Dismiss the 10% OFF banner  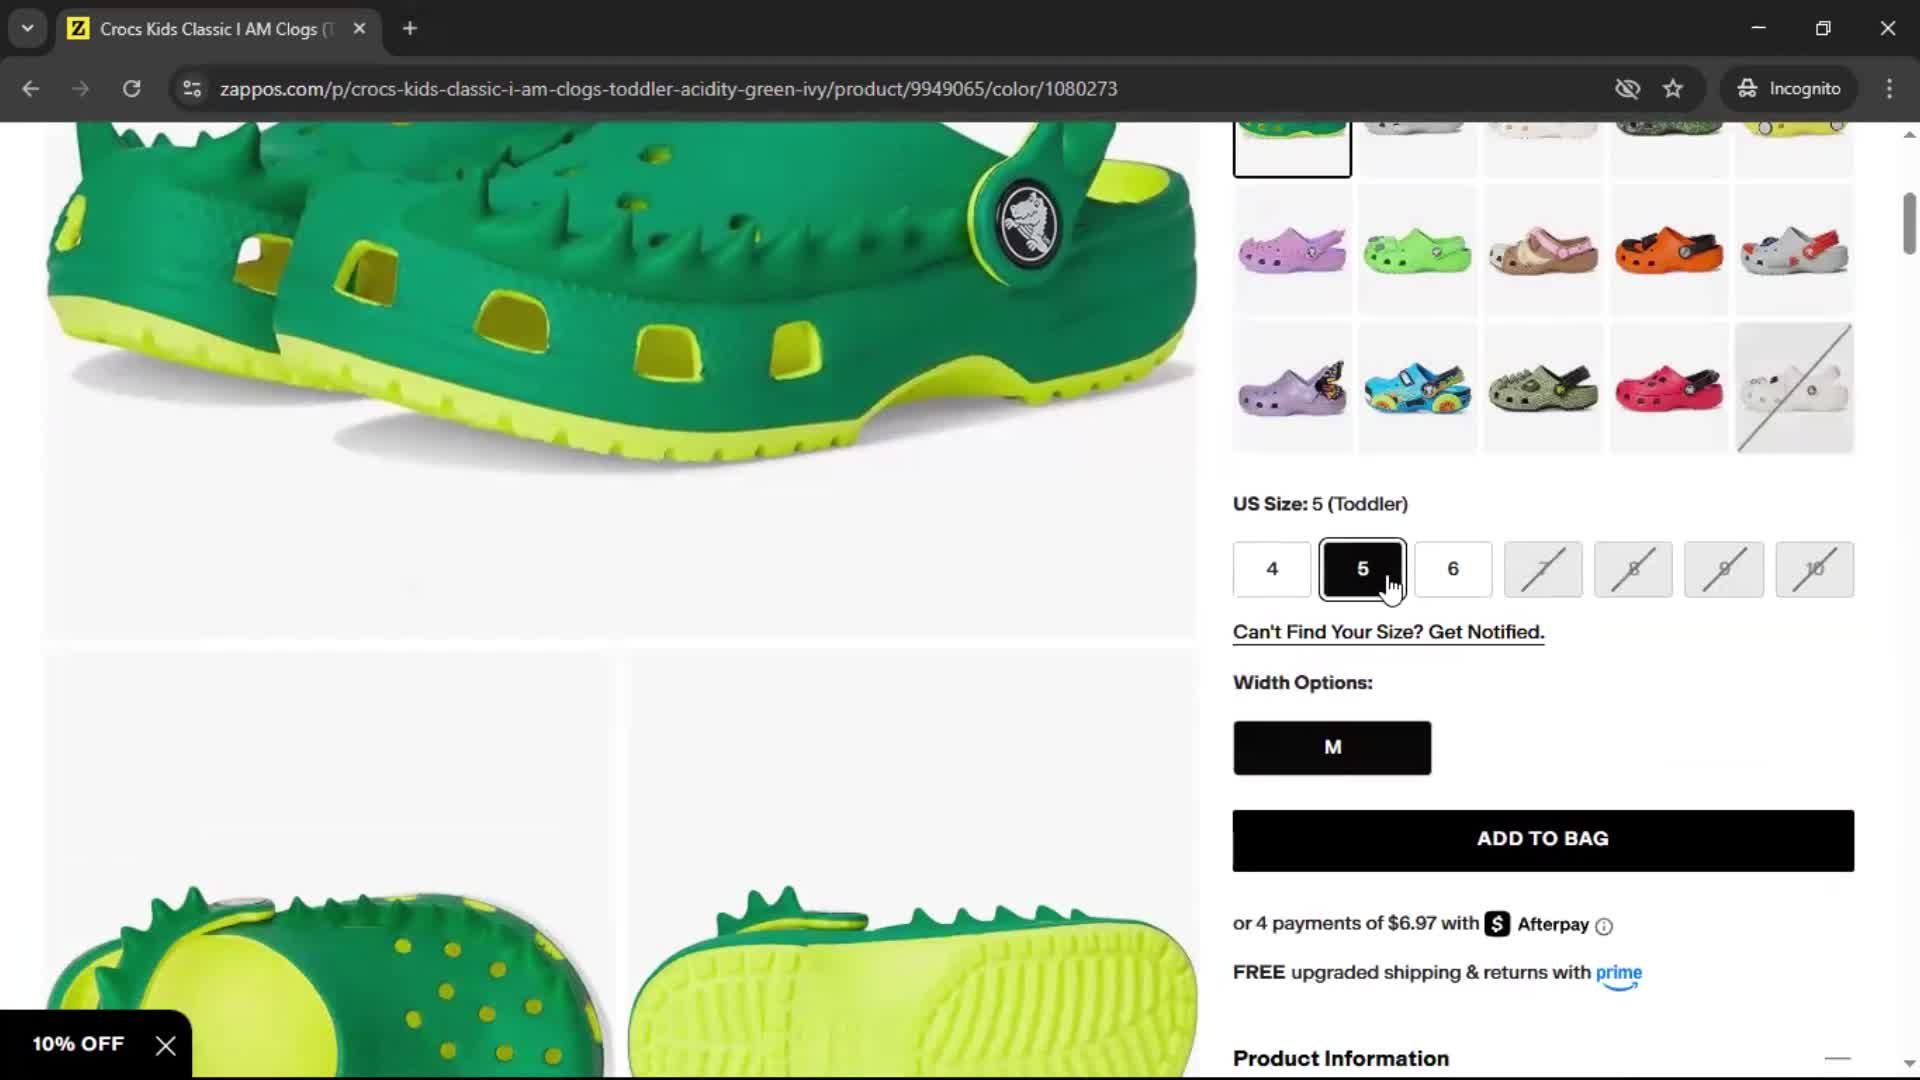pyautogui.click(x=166, y=1046)
